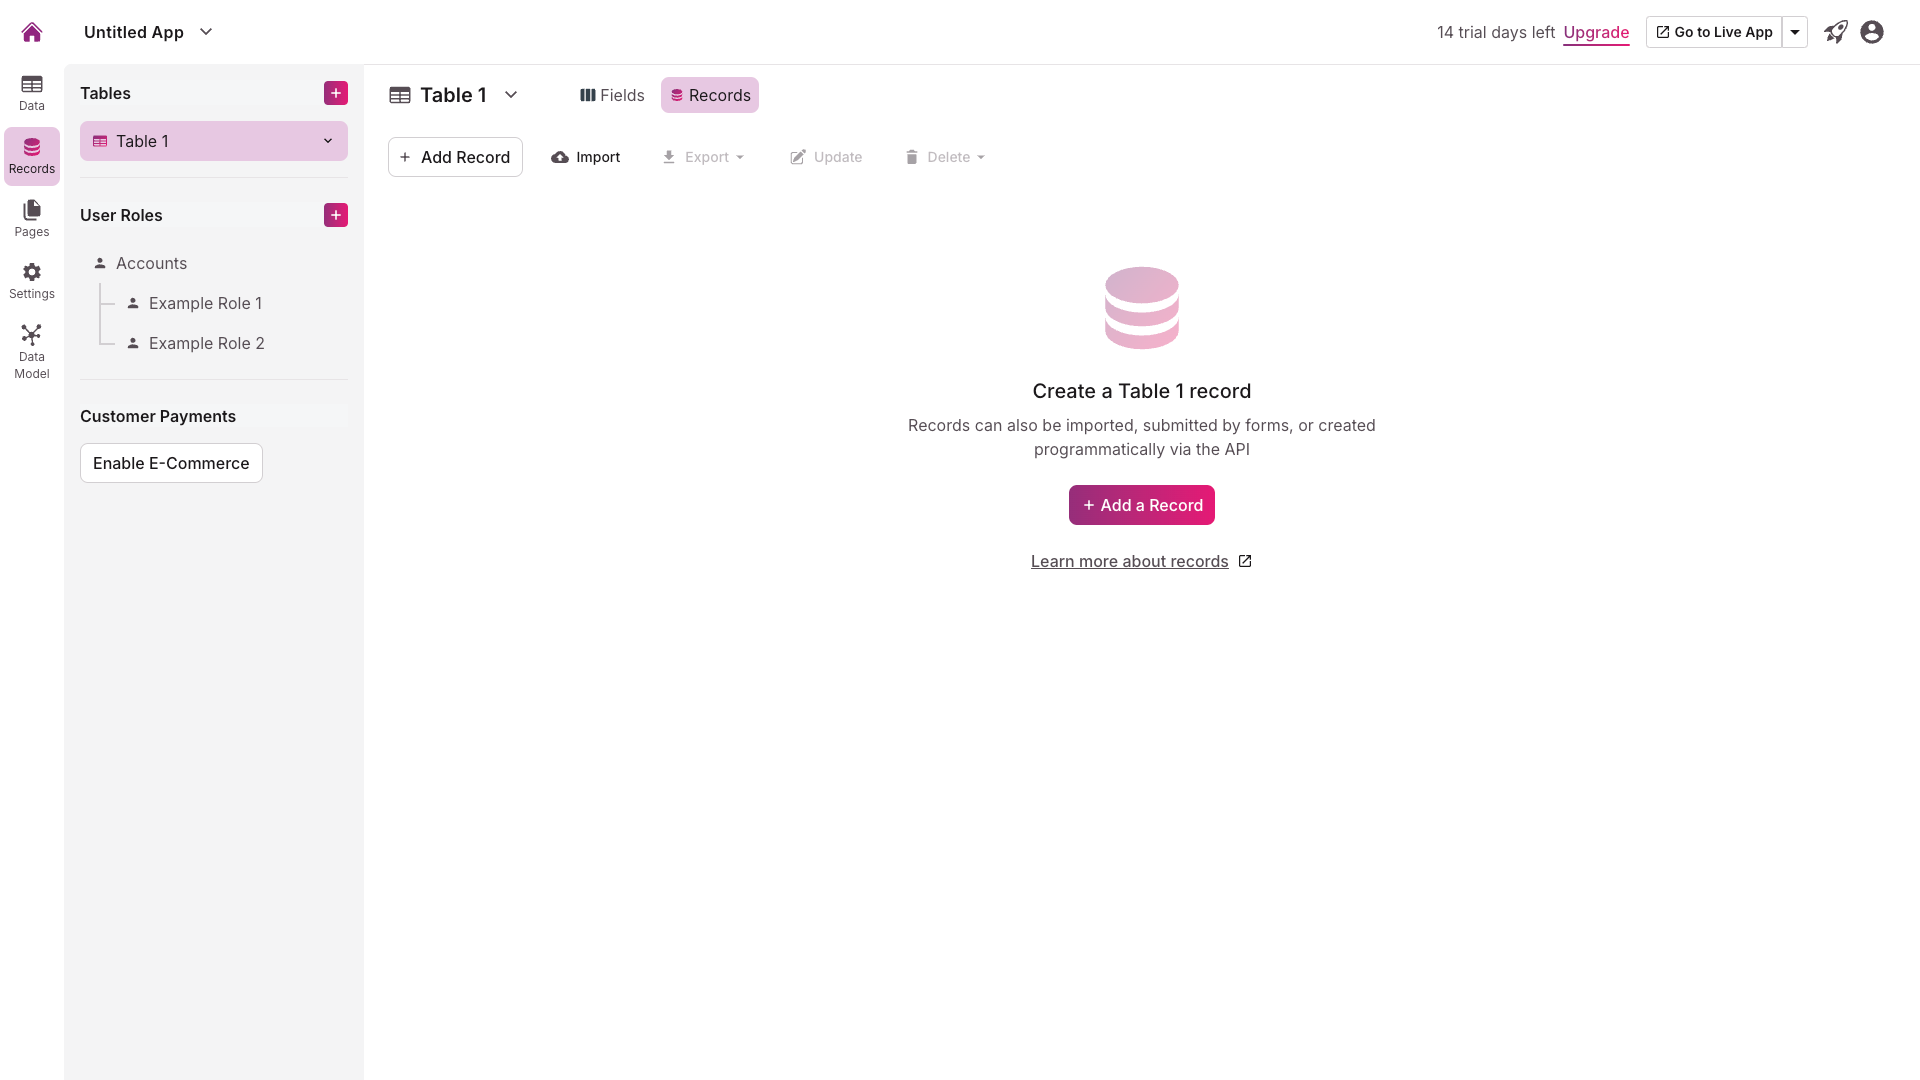Screen dimensions: 1920x1080
Task: Add a new user role with plus icon
Action: (336, 215)
